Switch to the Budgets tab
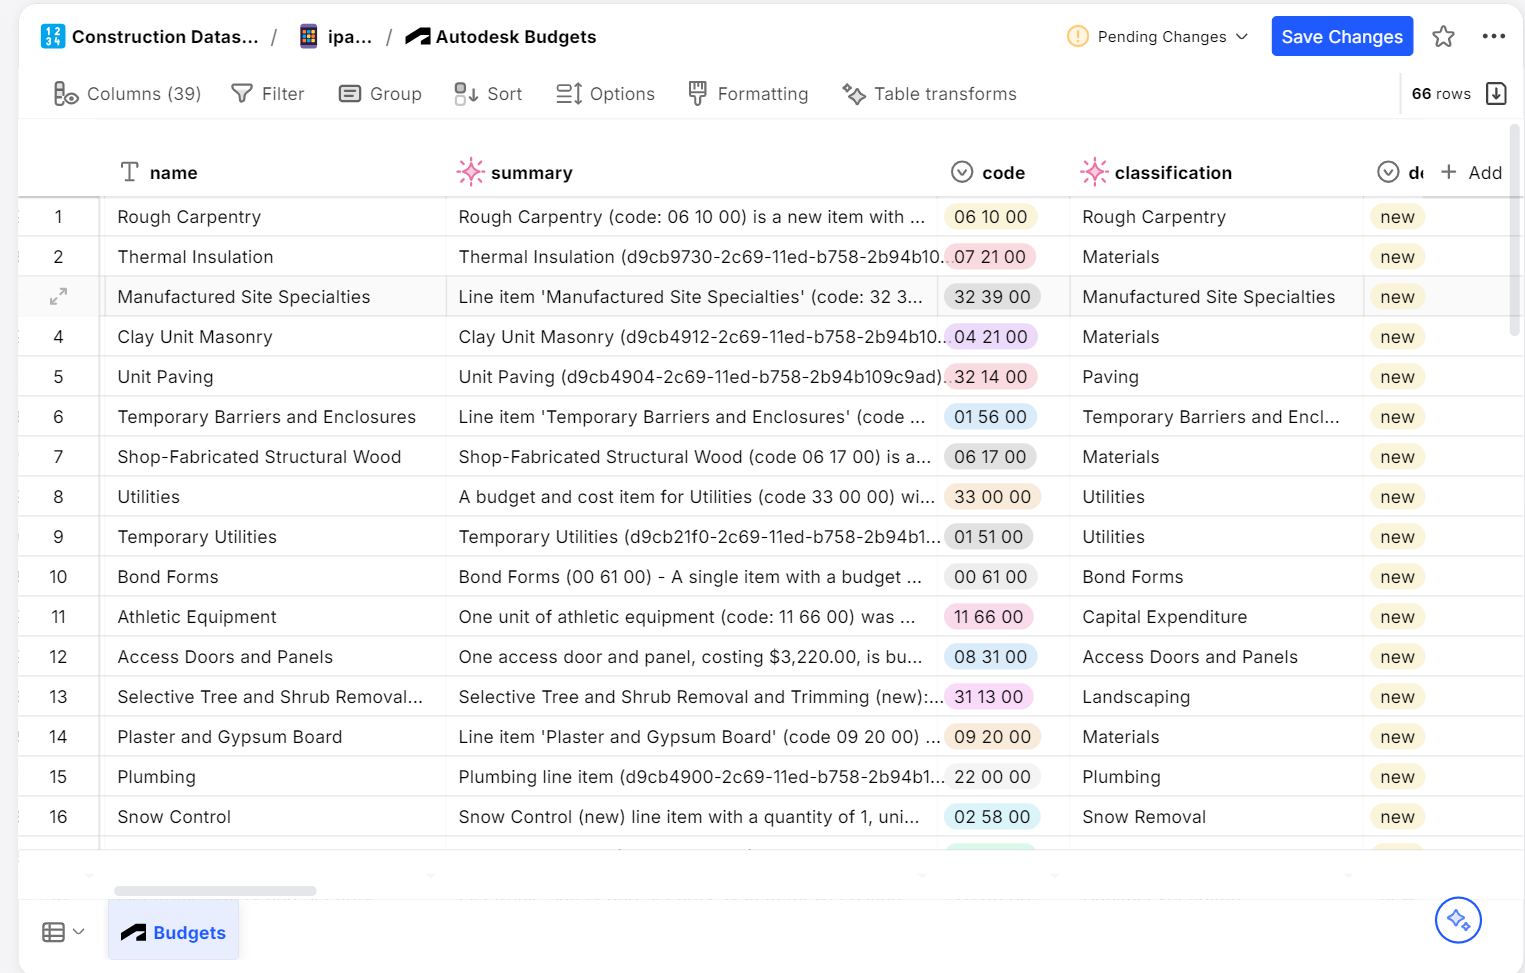The width and height of the screenshot is (1525, 973). click(174, 932)
